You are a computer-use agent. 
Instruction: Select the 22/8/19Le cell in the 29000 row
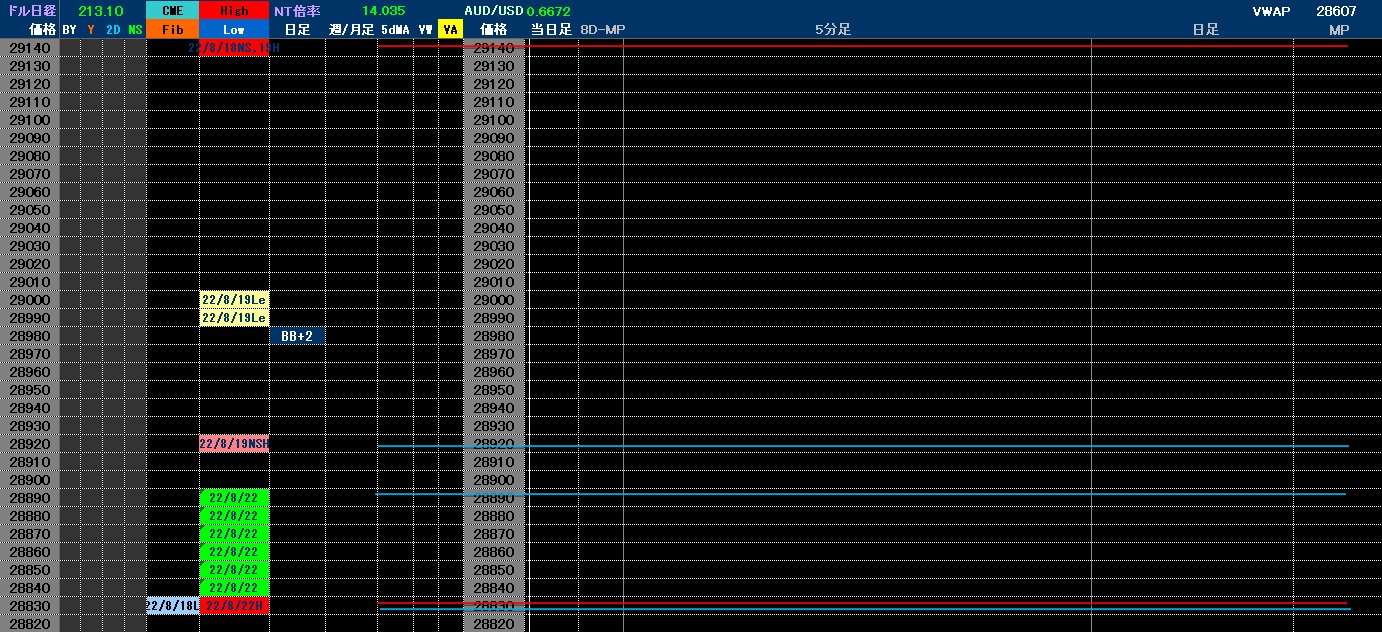[234, 300]
